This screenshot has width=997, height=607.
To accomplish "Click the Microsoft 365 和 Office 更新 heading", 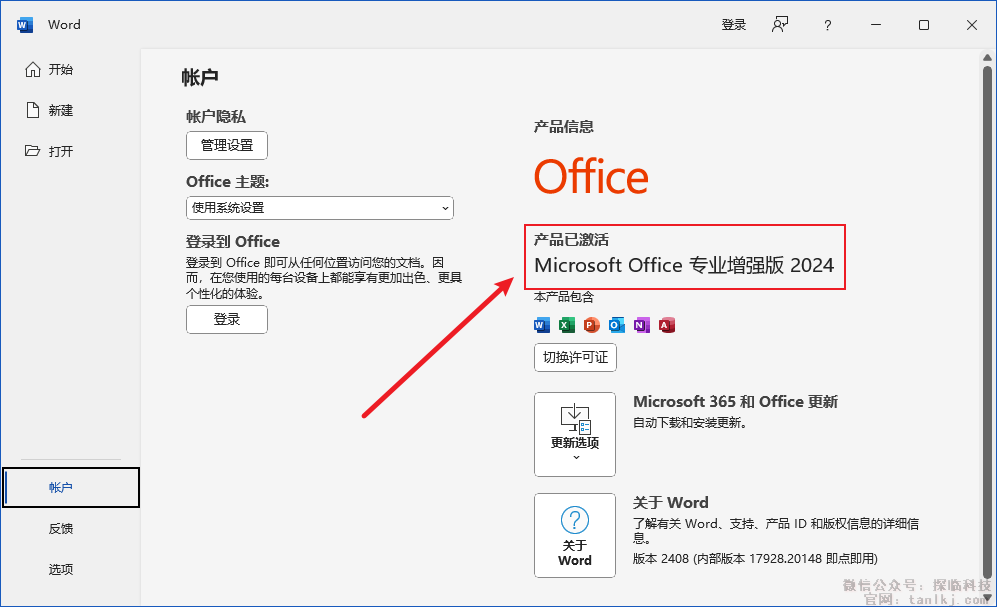I will [735, 402].
